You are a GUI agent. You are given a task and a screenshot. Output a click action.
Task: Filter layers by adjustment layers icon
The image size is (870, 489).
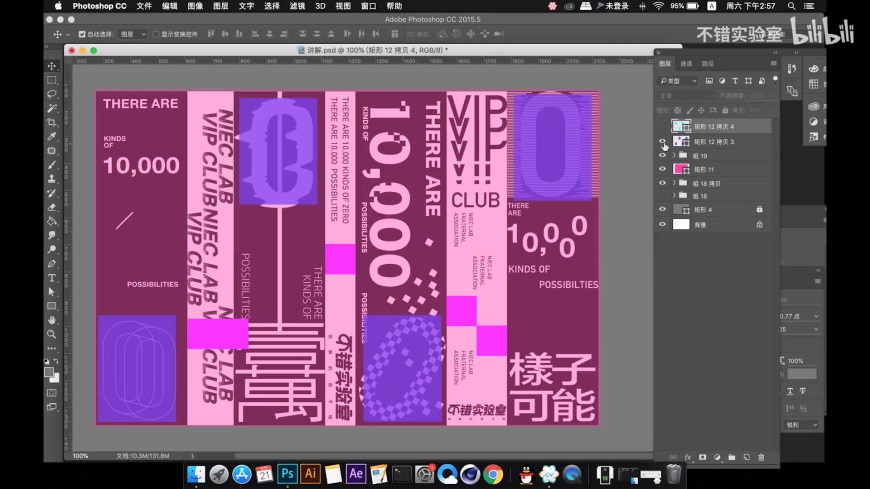point(722,81)
